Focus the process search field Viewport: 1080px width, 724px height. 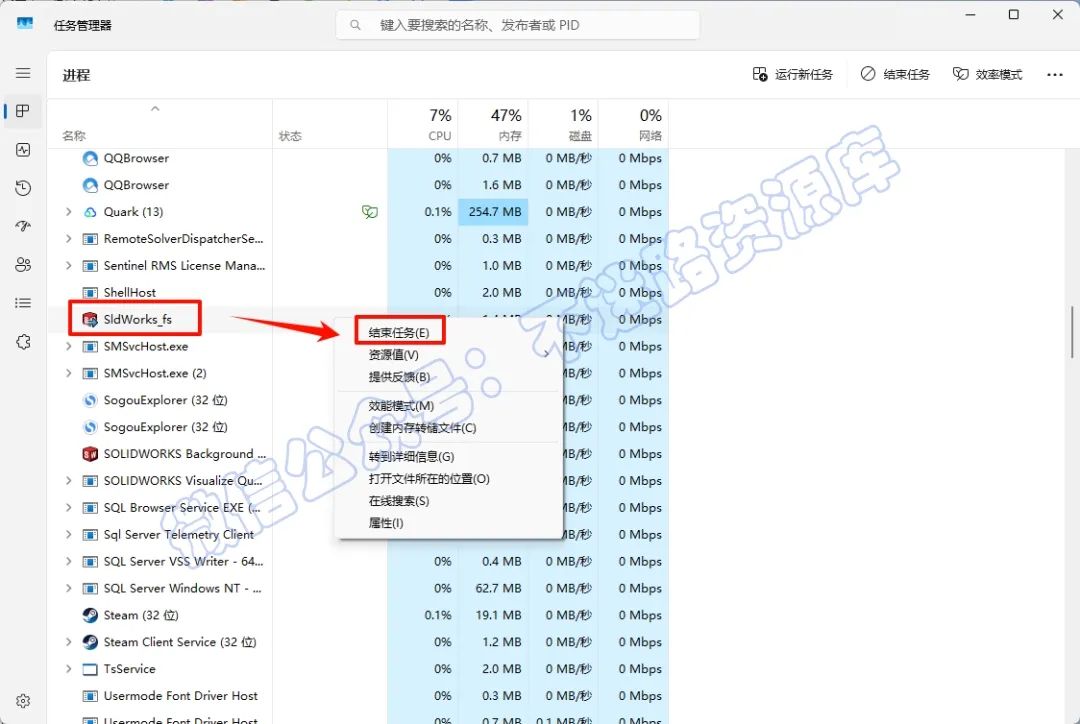tap(518, 25)
